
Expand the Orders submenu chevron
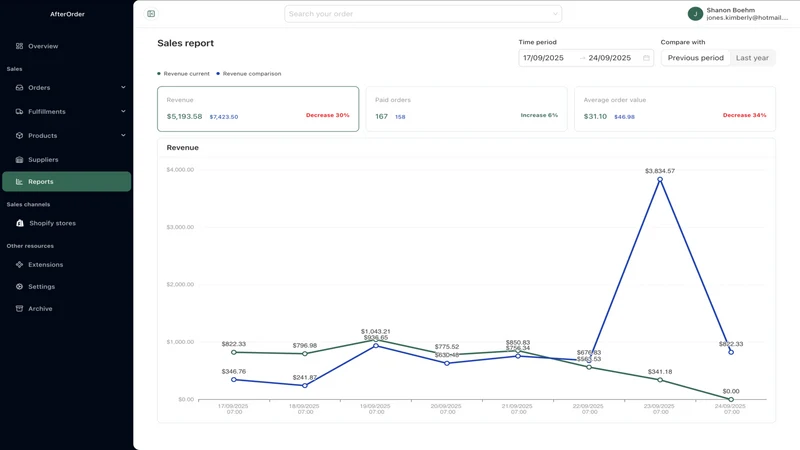(123, 87)
